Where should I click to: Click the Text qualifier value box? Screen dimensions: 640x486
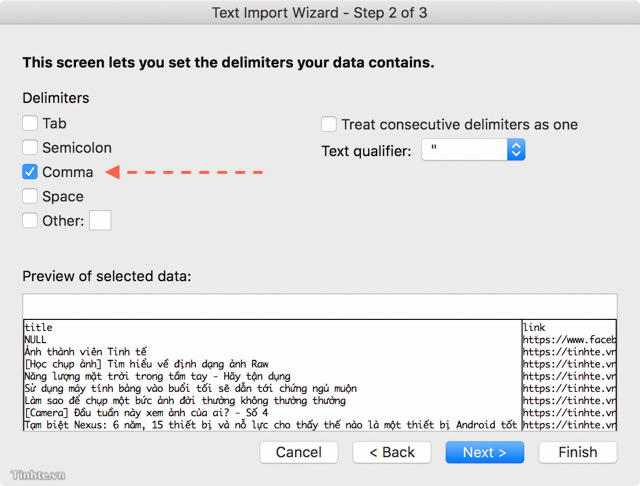(464, 150)
